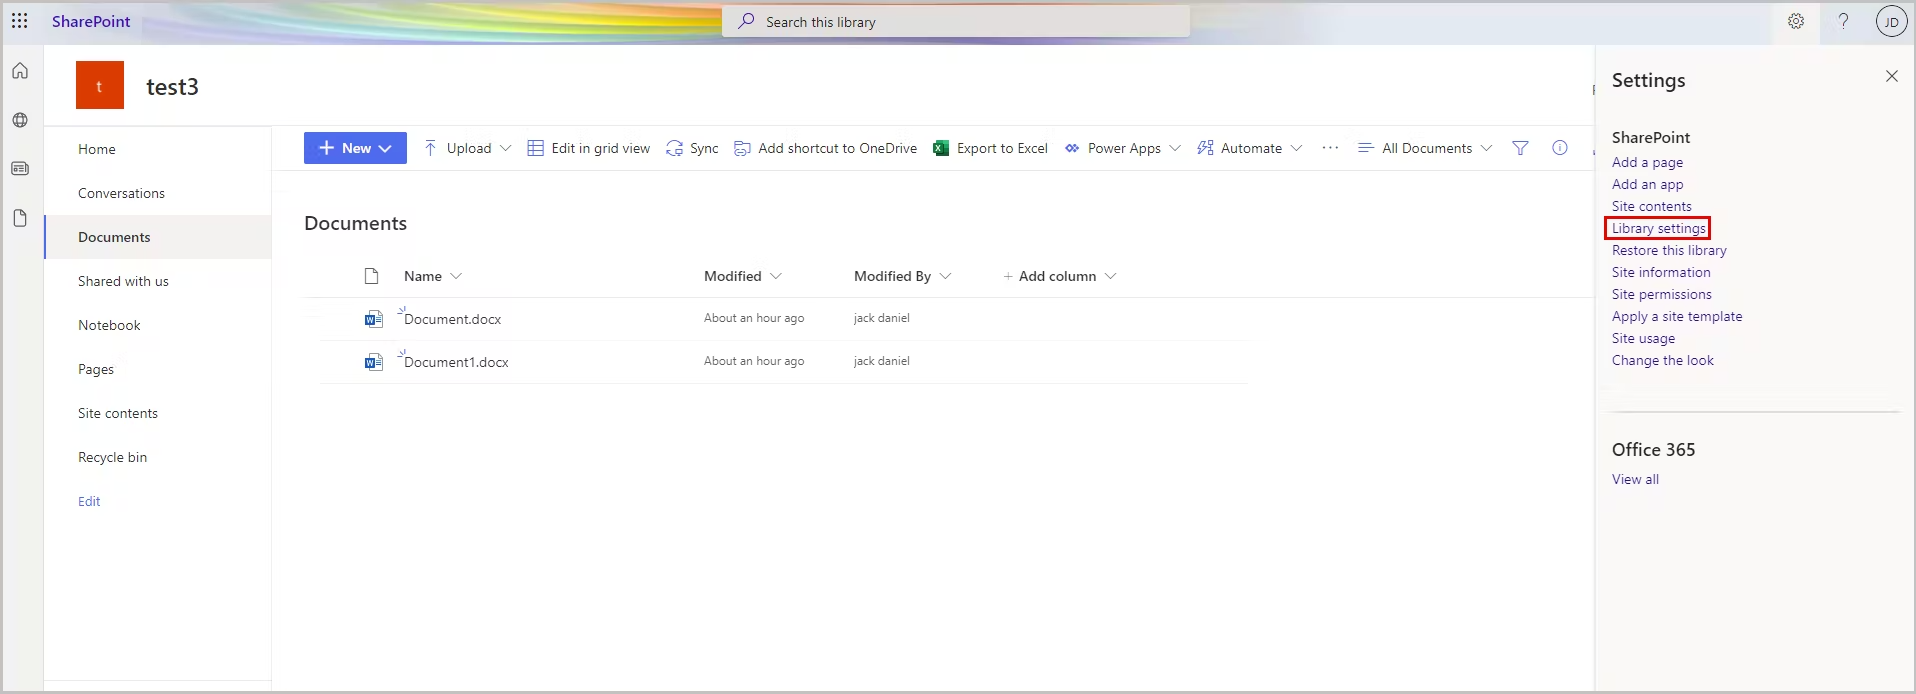Screen dimensions: 1916x694
Task: Open the My sites globe icon
Action: (x=20, y=120)
